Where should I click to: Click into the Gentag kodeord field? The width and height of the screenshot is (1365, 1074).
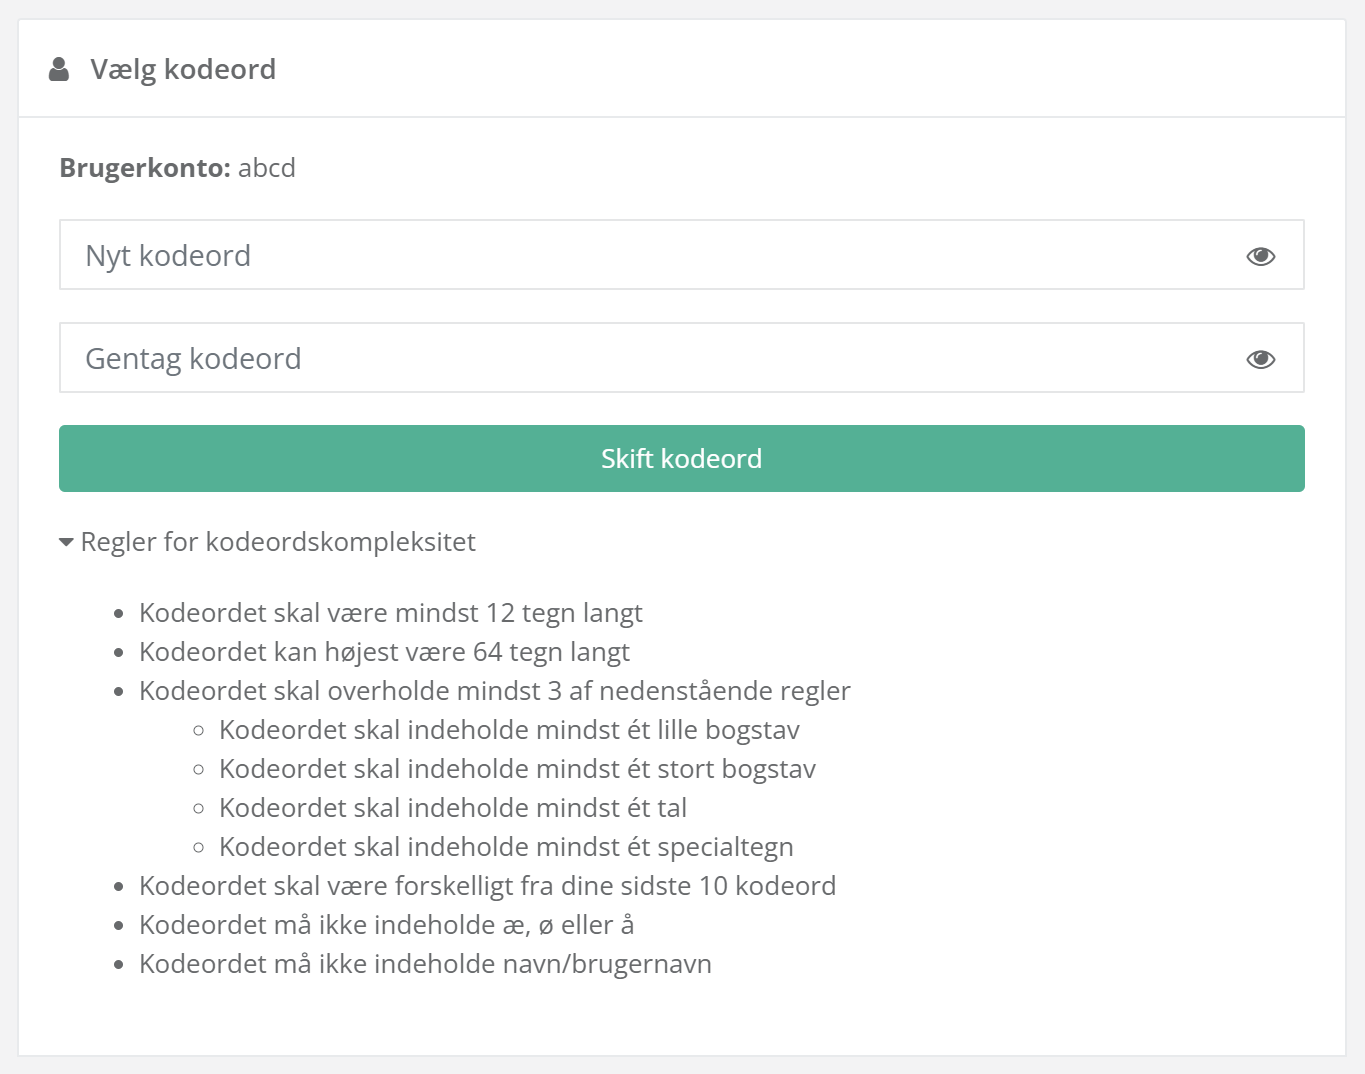(x=640, y=358)
